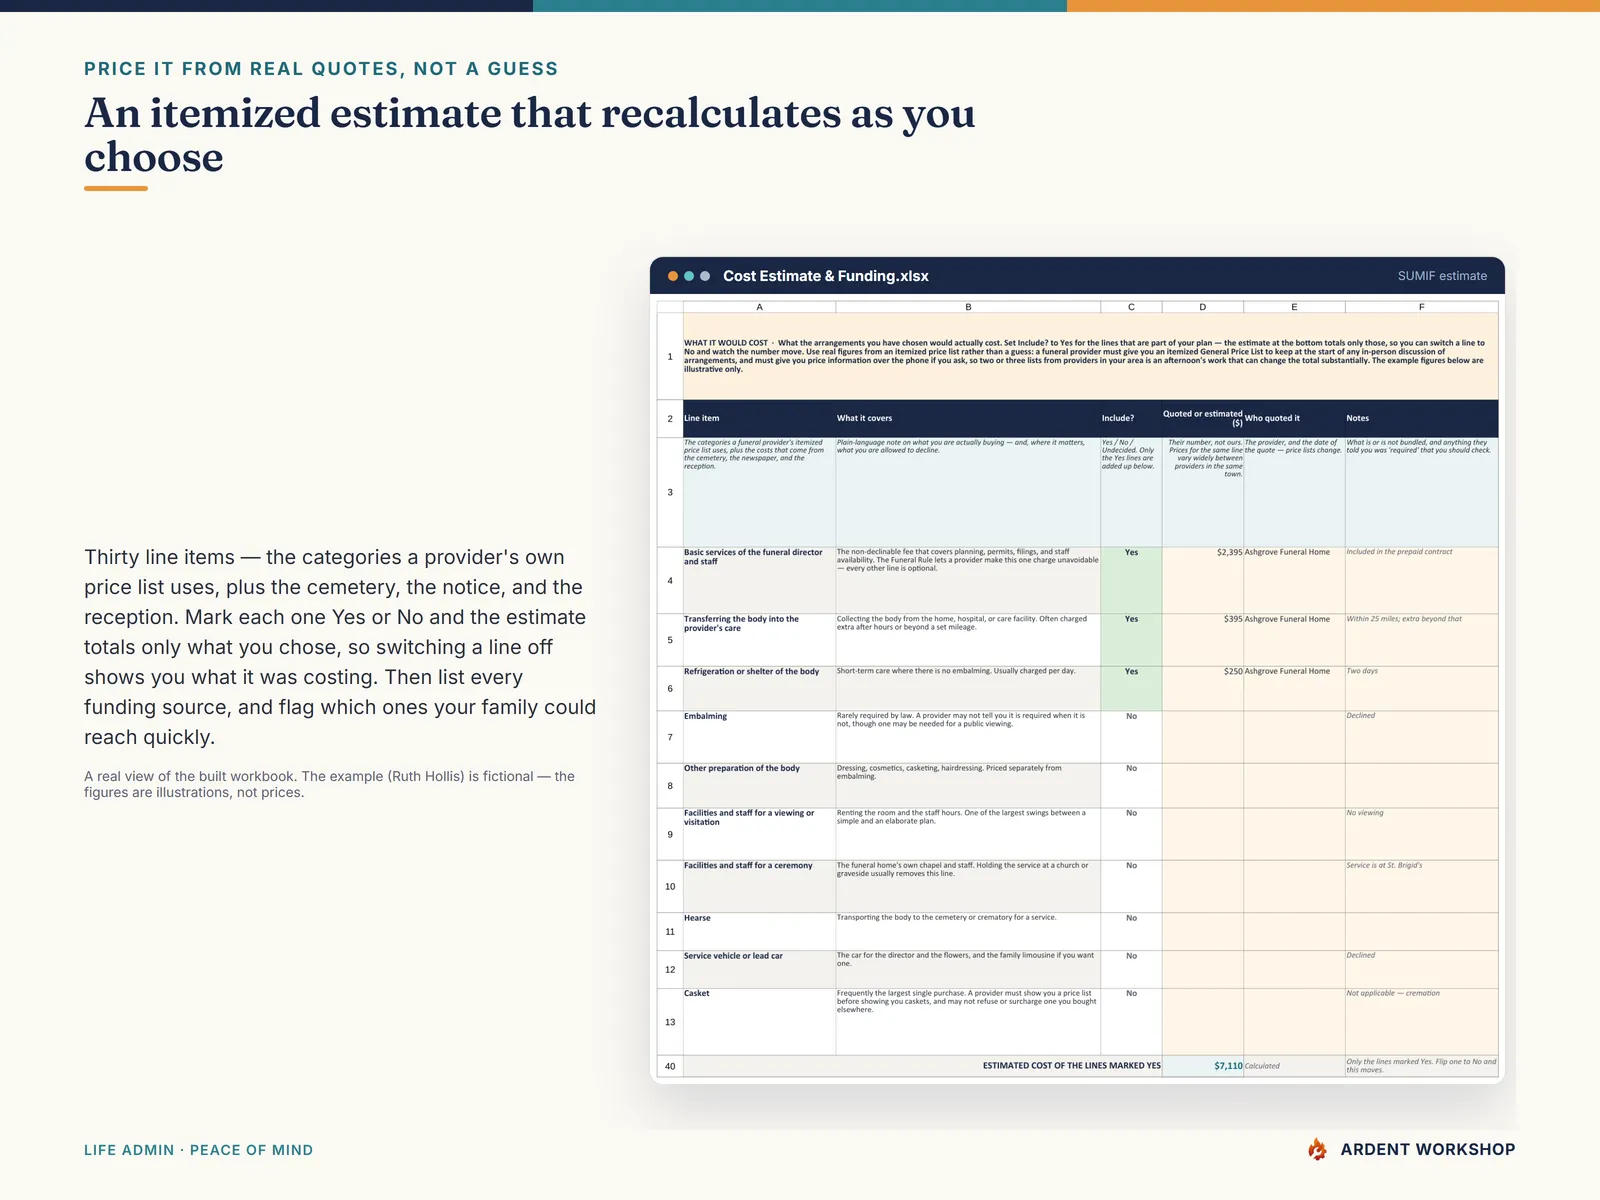Viewport: 1600px width, 1200px height.
Task: Select column B header
Action: tap(968, 307)
